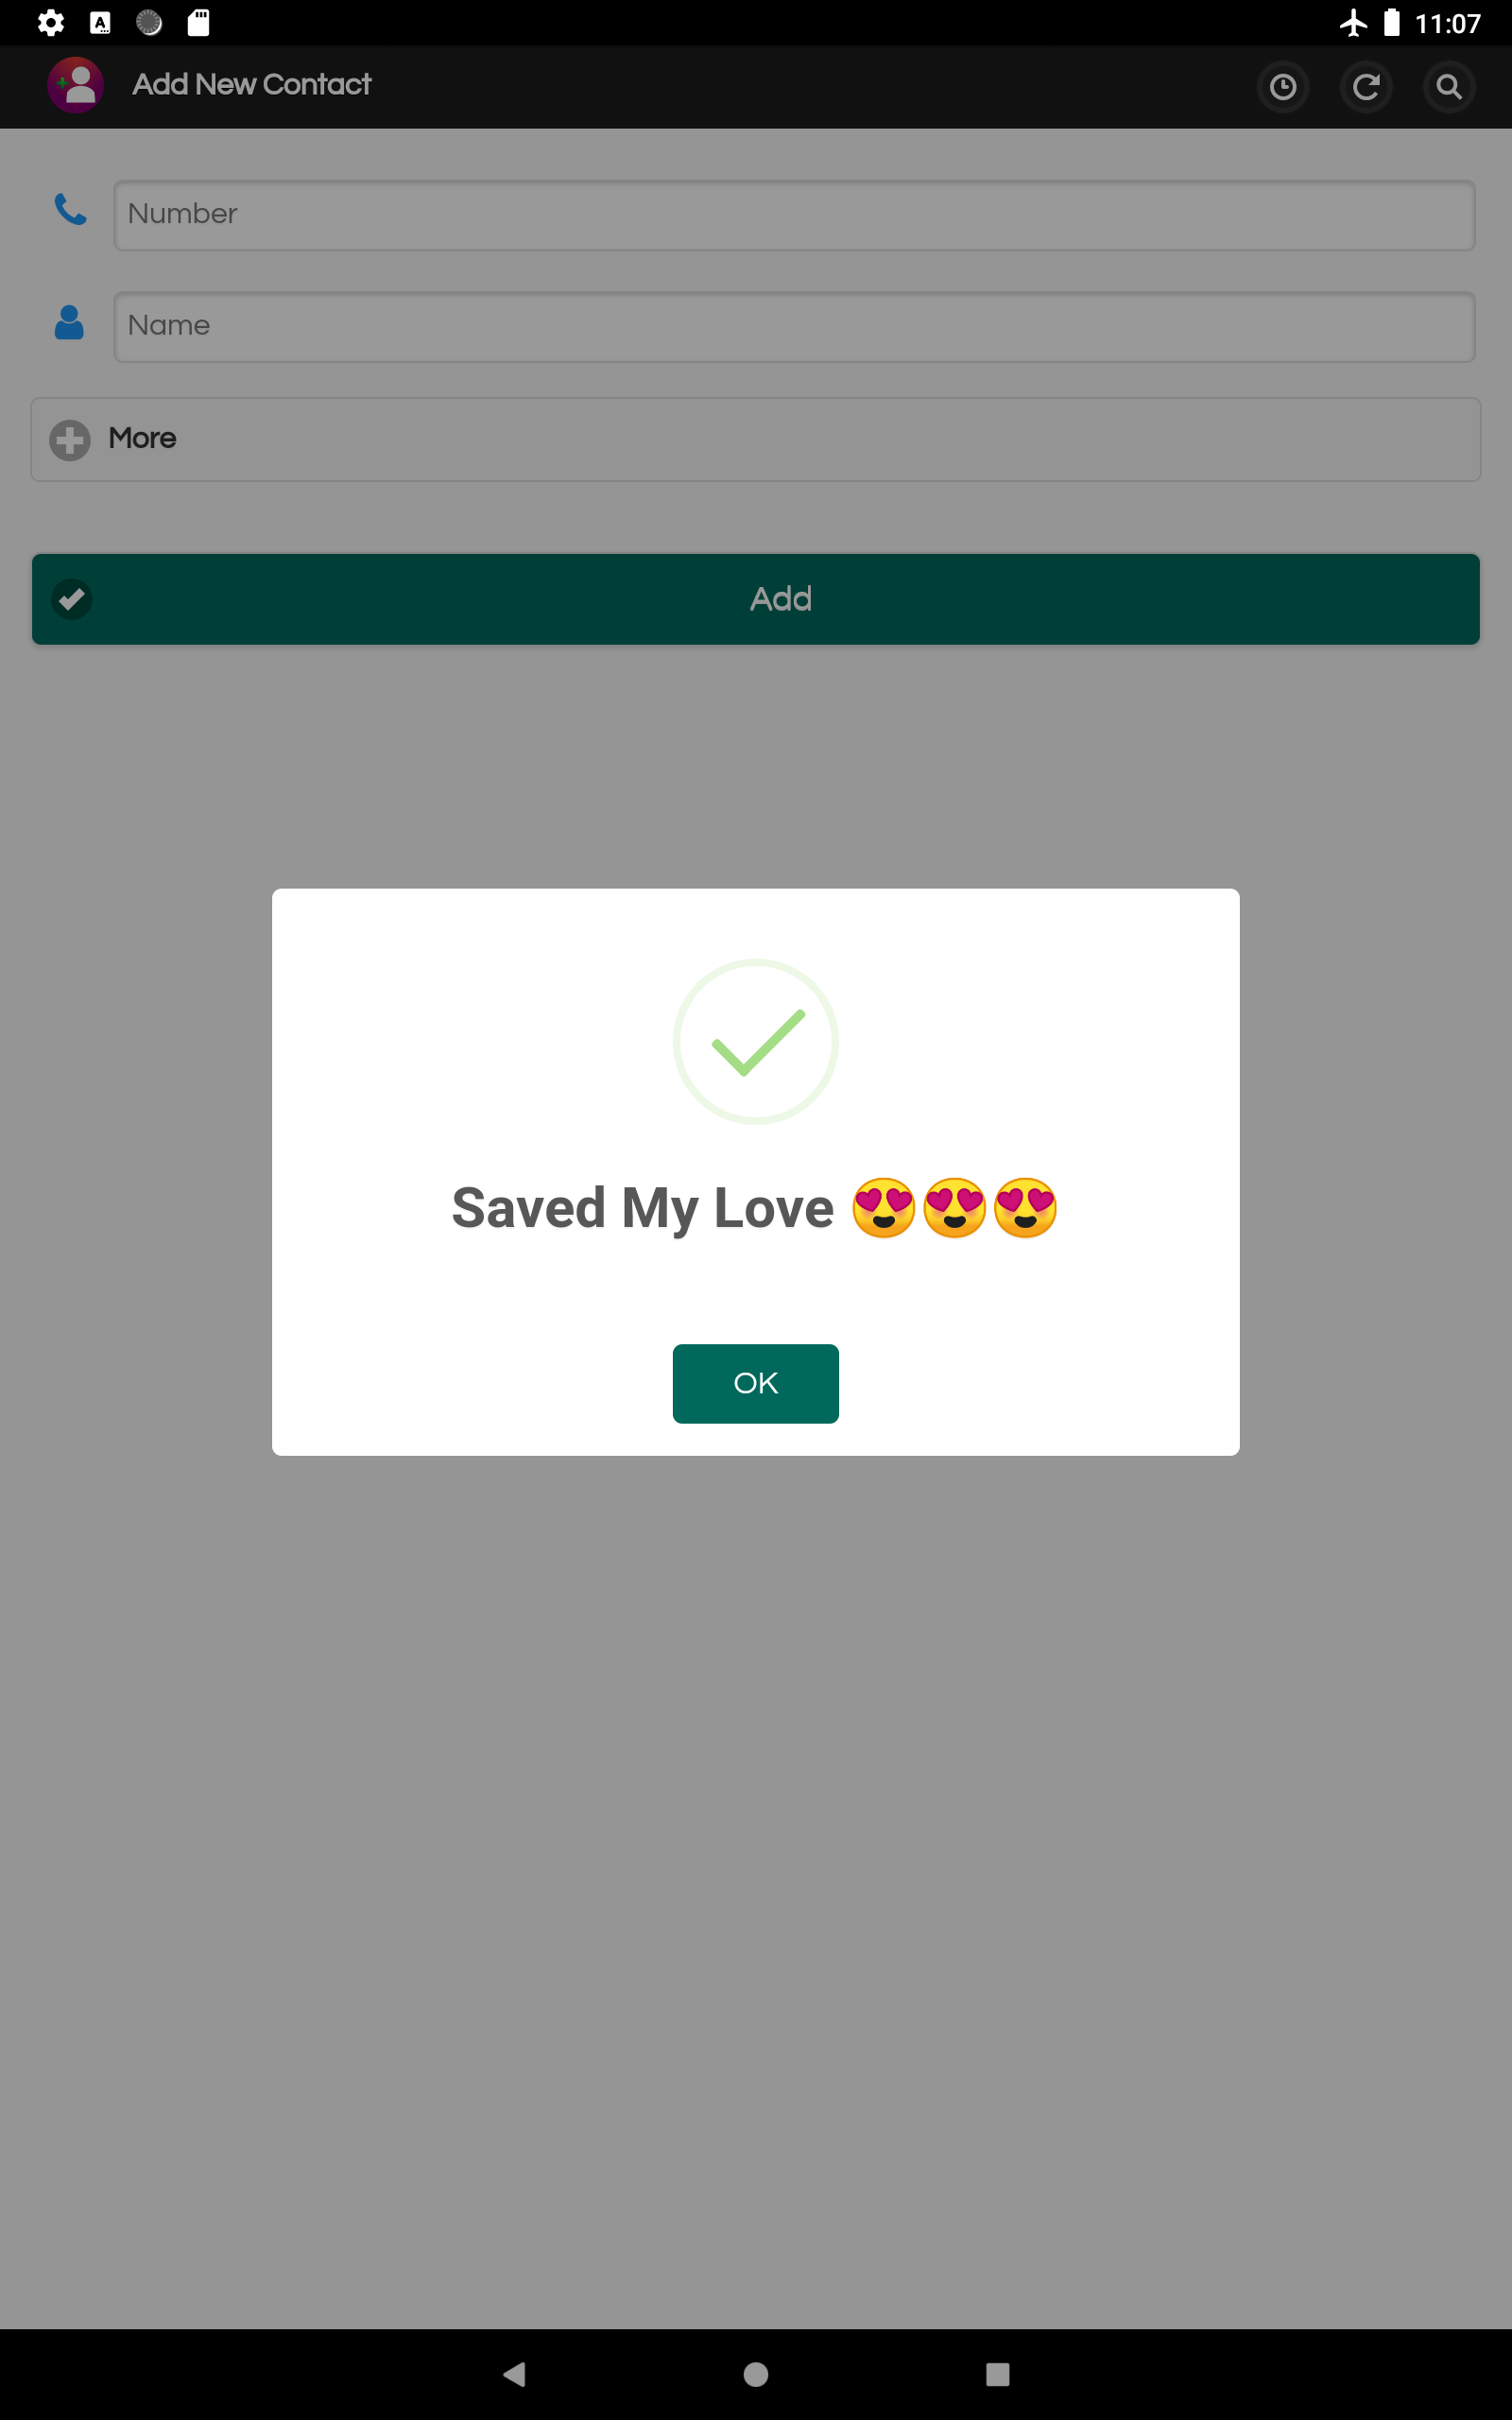
Task: Tap the refresh icon in the header
Action: point(1366,87)
